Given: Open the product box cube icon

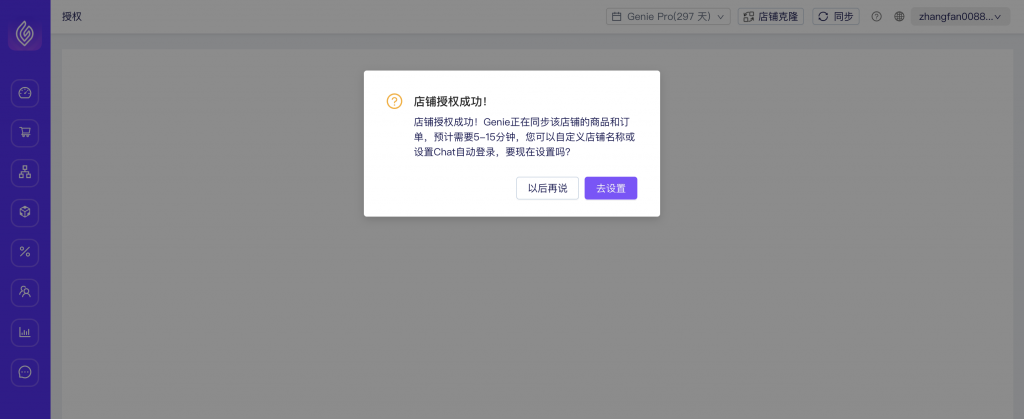Looking at the screenshot, I should click(x=25, y=213).
